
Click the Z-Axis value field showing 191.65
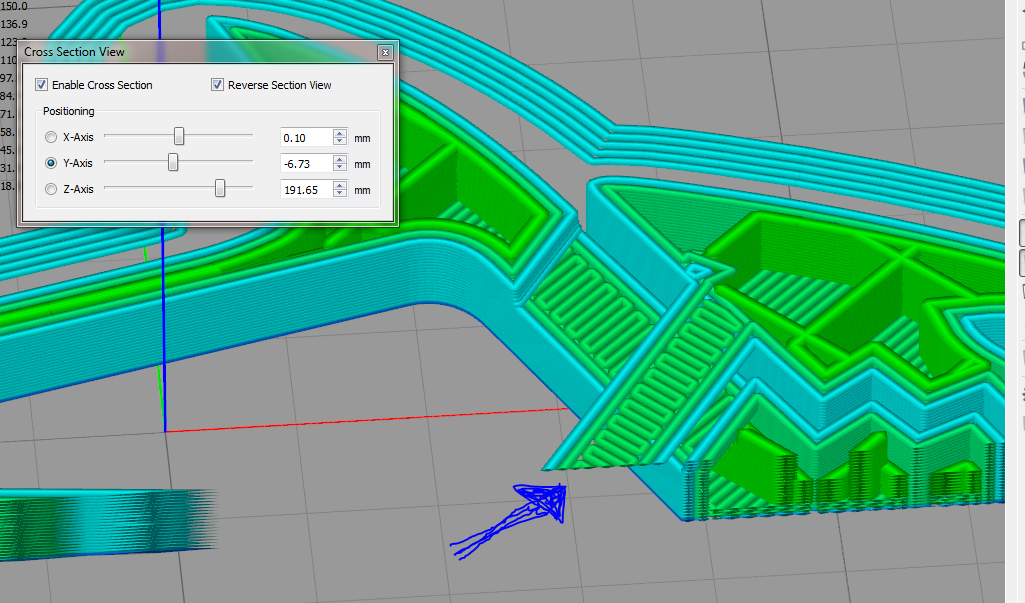[307, 190]
